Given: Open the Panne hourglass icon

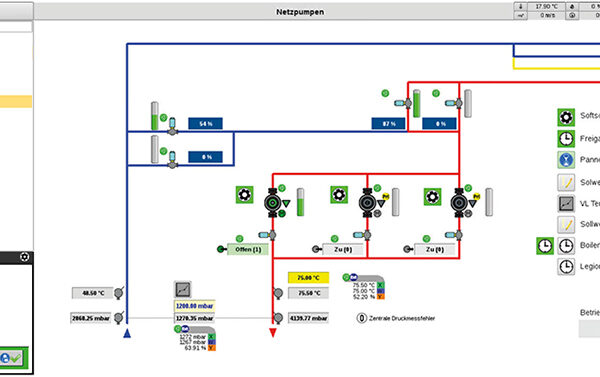Looking at the screenshot, I should point(566,160).
